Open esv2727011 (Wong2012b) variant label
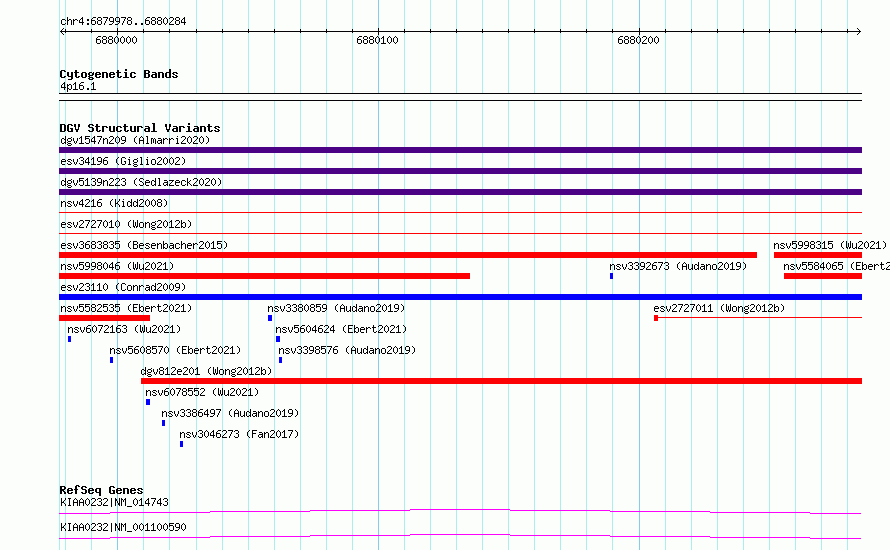Image resolution: width=890 pixels, height=550 pixels. pyautogui.click(x=719, y=308)
